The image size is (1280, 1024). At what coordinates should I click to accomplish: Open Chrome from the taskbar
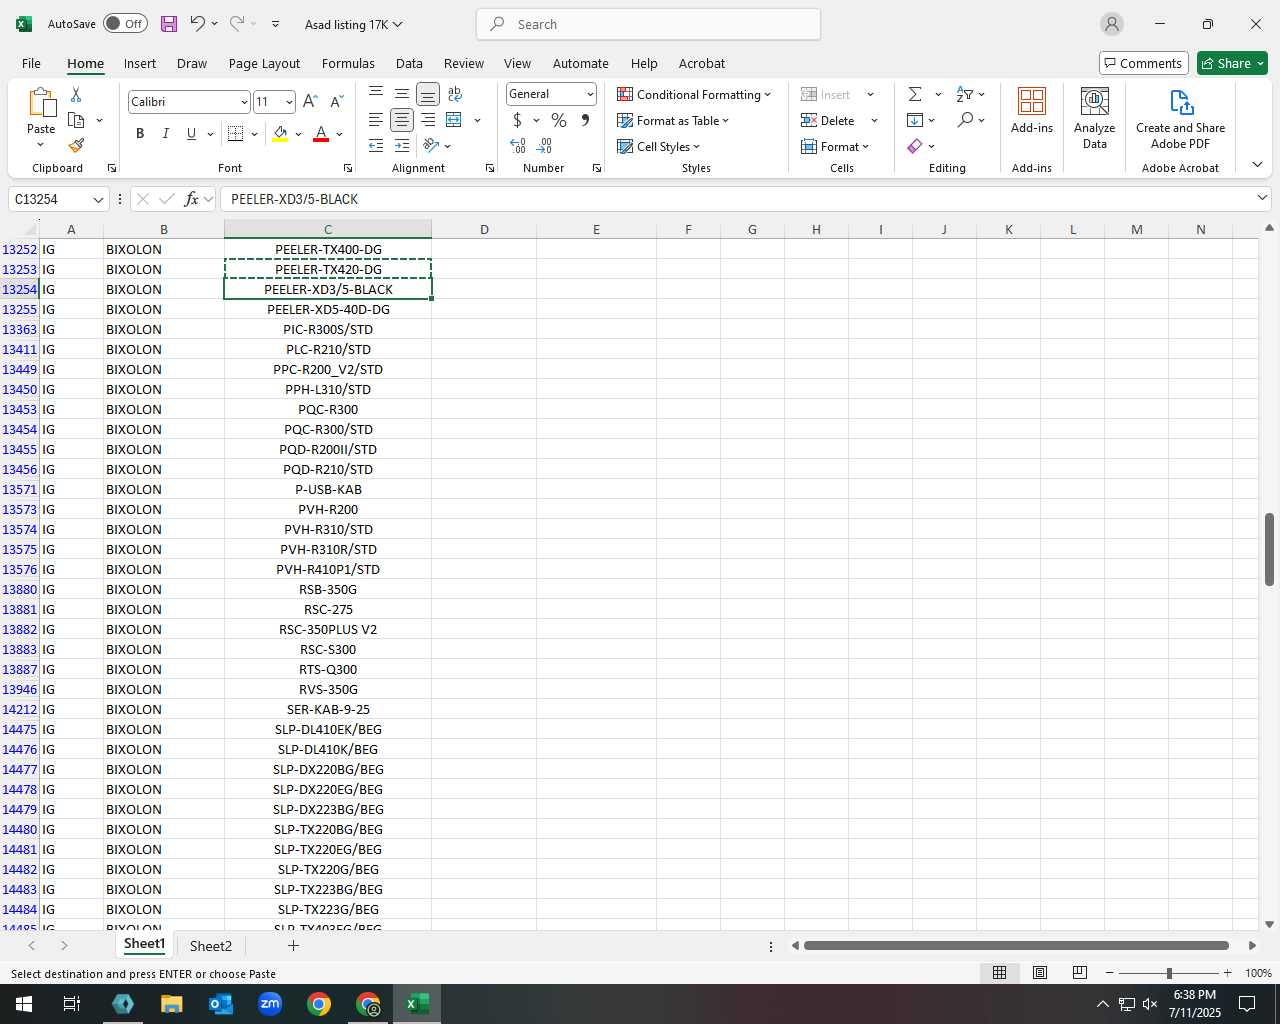click(x=319, y=1004)
